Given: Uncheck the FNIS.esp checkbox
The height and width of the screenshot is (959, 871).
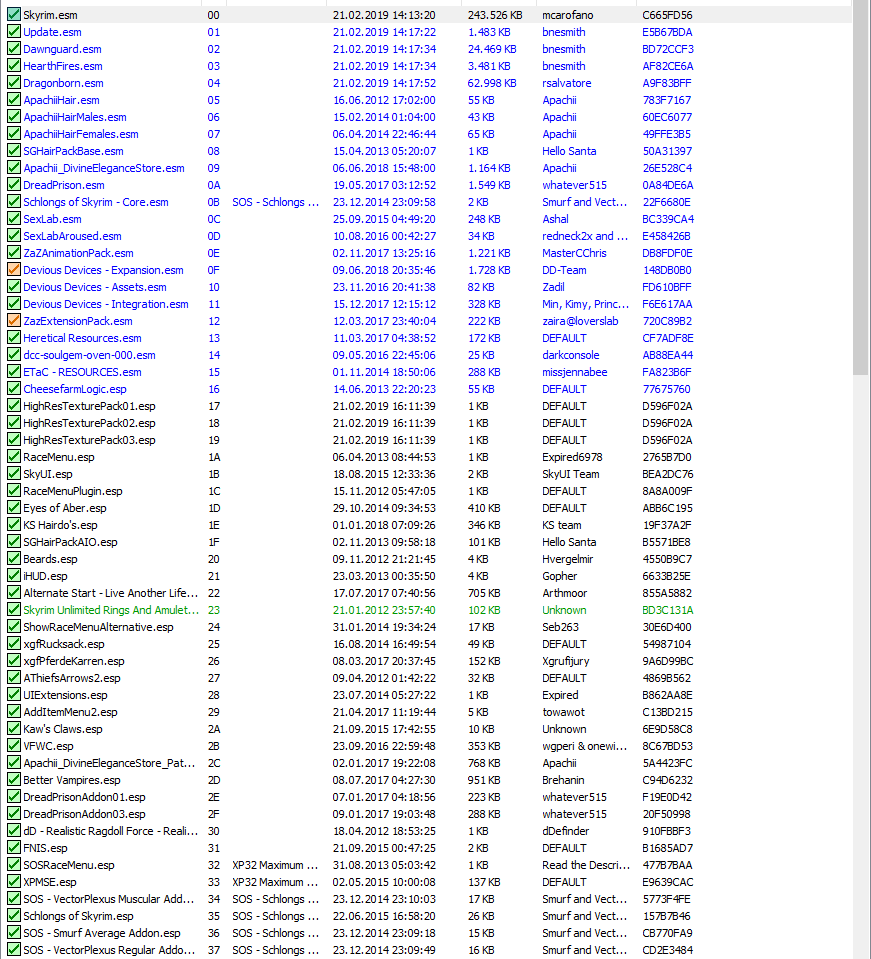Looking at the screenshot, I should click(x=13, y=848).
